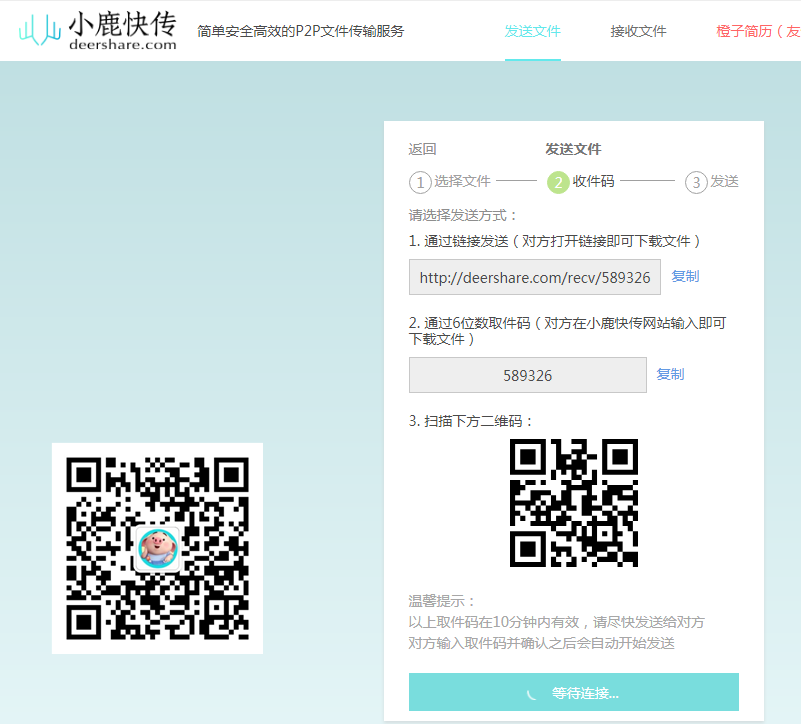Copy the 6-digit pickup code with 复制

click(x=670, y=375)
